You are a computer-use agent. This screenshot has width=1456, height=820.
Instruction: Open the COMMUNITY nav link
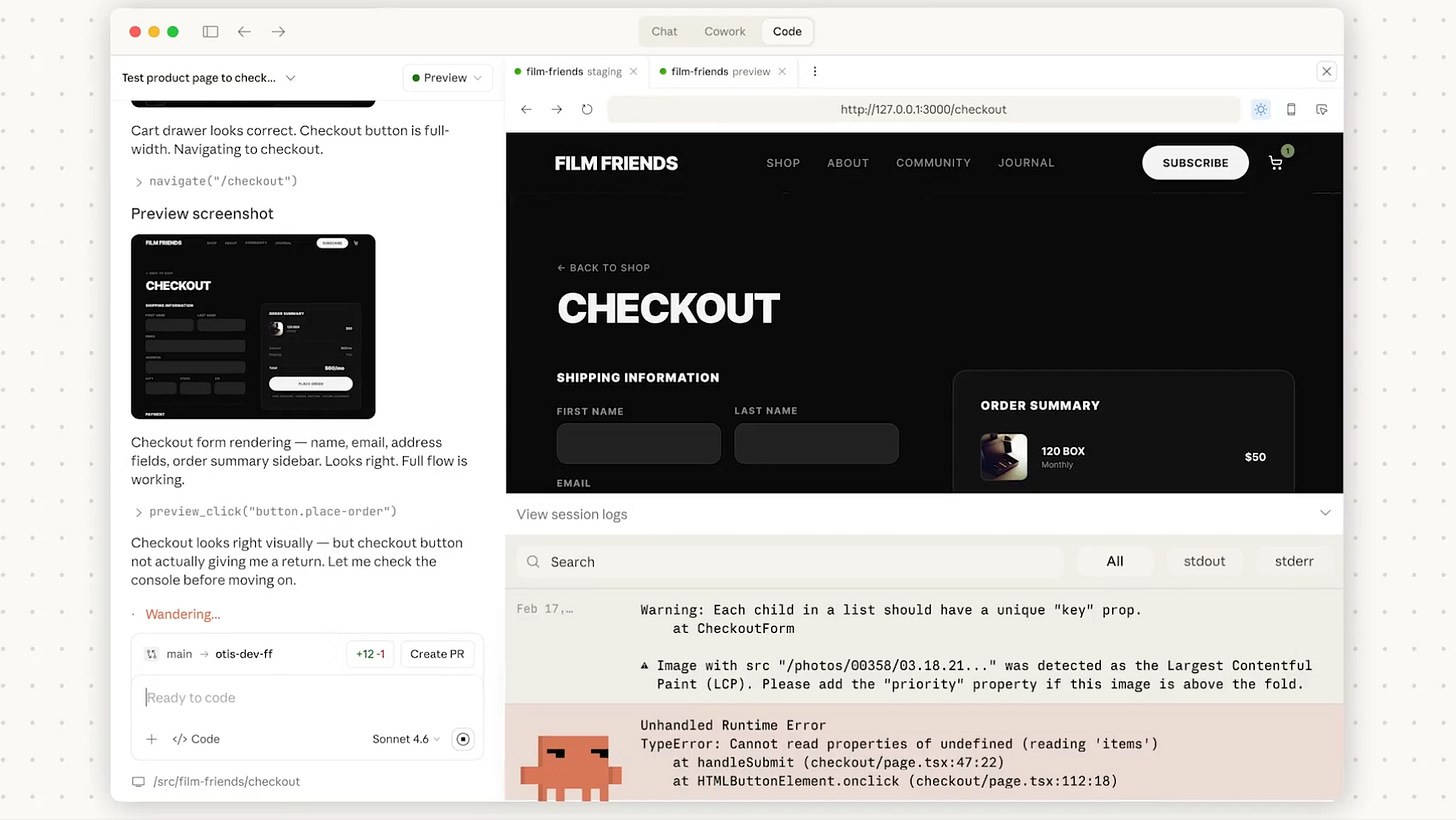(x=933, y=163)
